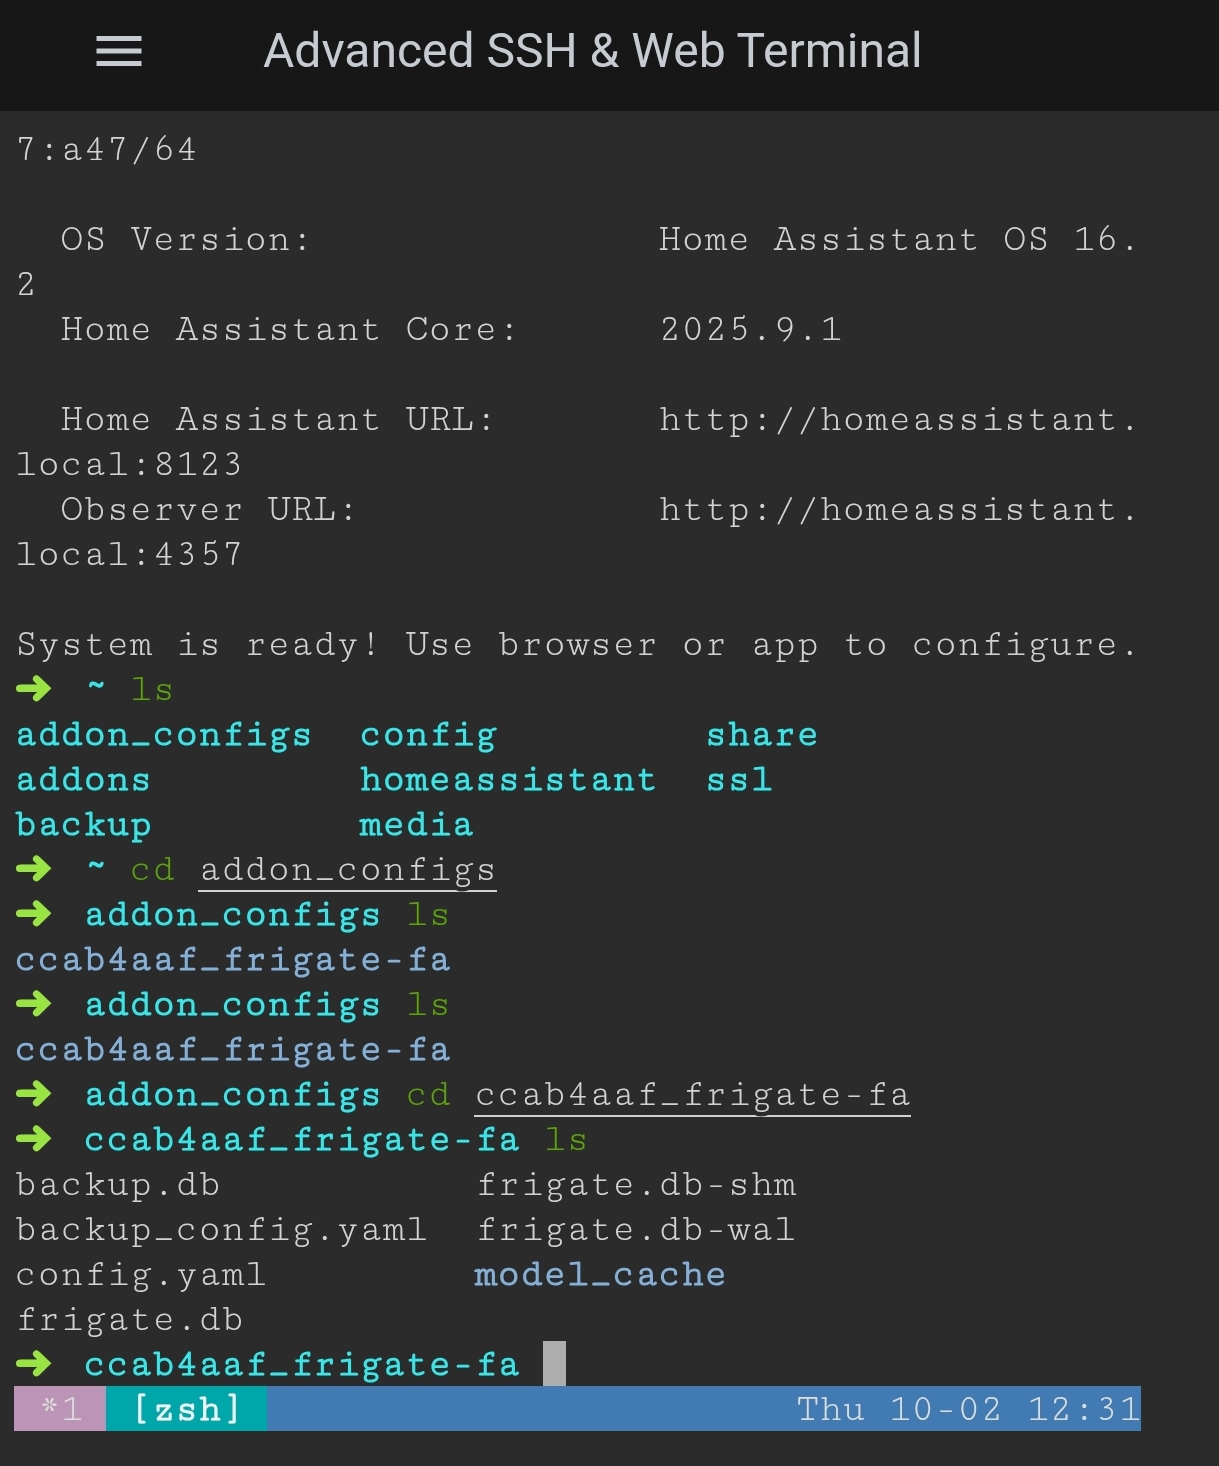
Task: Click the media directory name
Action: (416, 824)
